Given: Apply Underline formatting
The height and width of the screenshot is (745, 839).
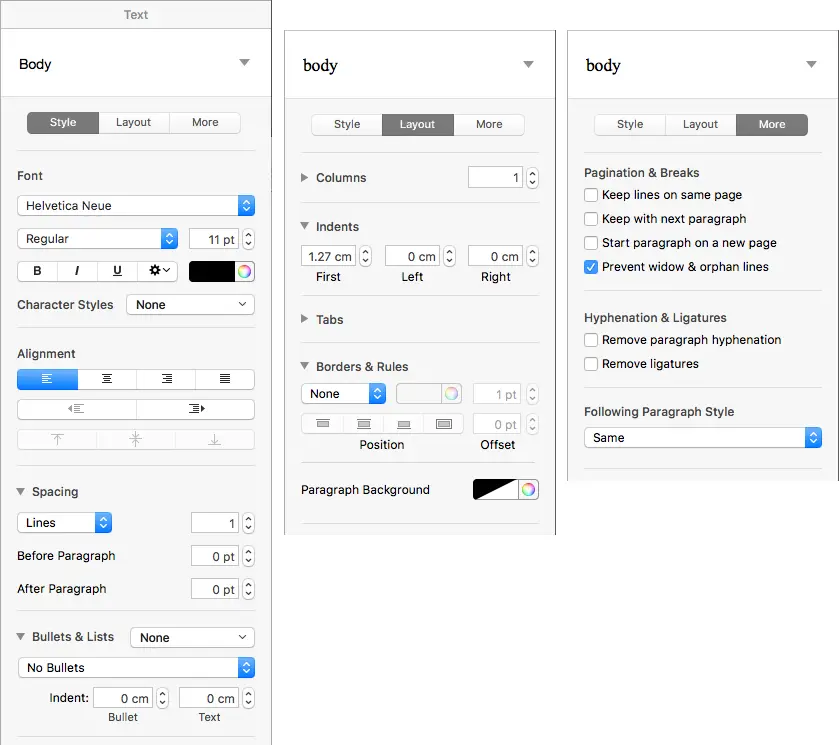Looking at the screenshot, I should click(117, 271).
